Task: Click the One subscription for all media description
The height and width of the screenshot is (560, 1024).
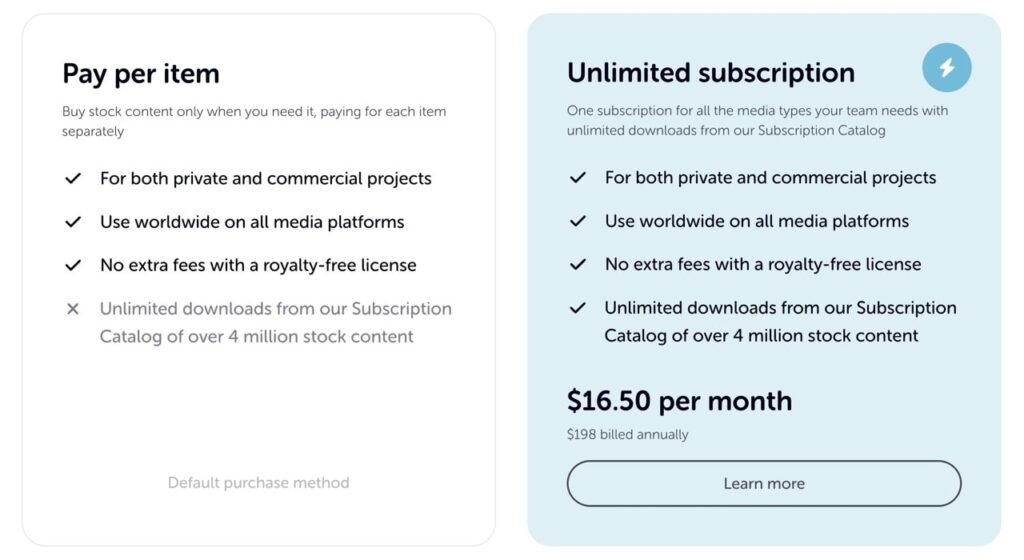Action: point(758,120)
